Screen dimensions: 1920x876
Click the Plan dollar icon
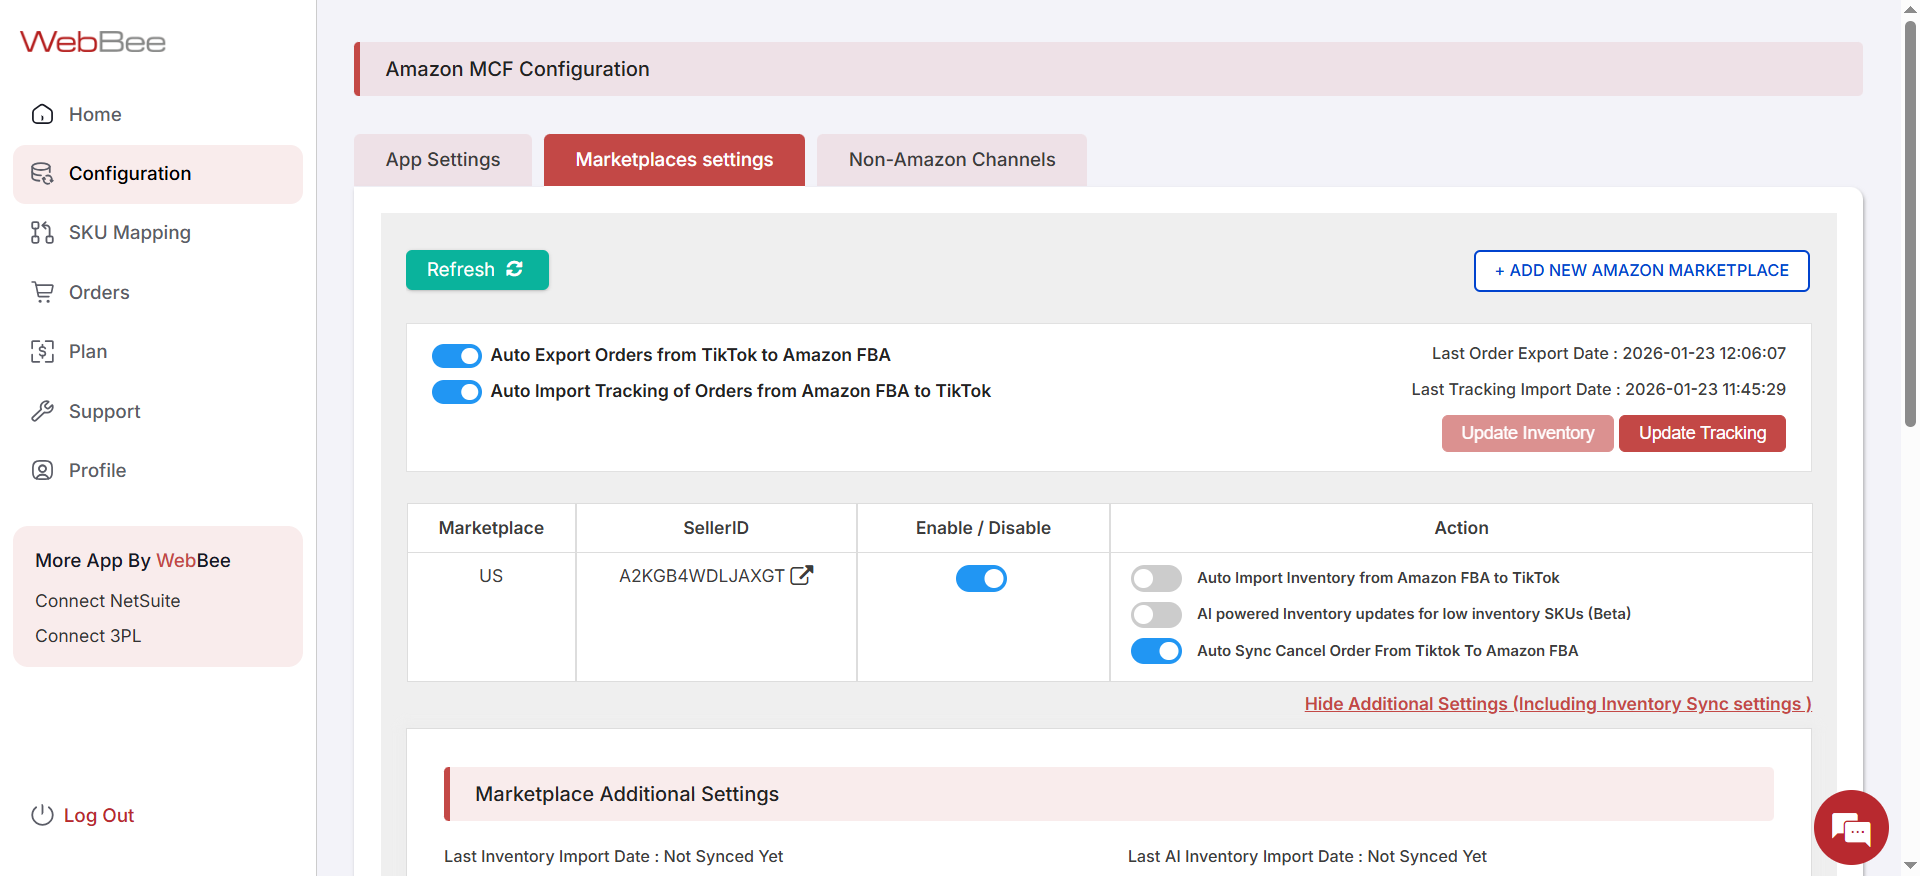[42, 352]
